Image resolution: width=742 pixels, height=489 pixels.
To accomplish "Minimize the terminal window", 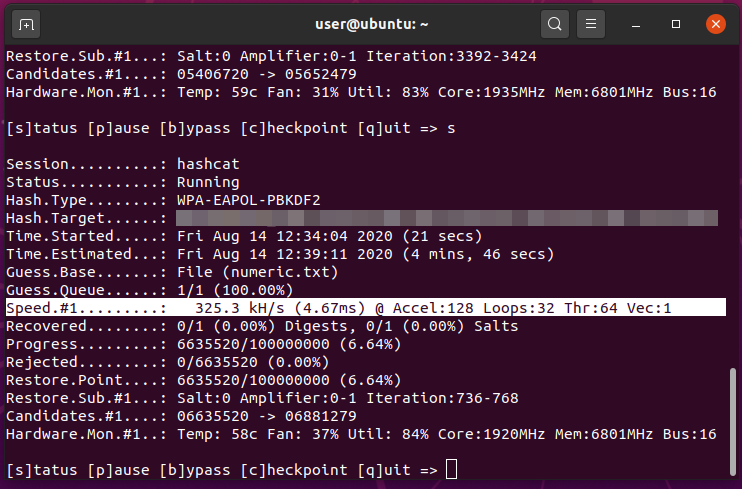I will [640, 23].
